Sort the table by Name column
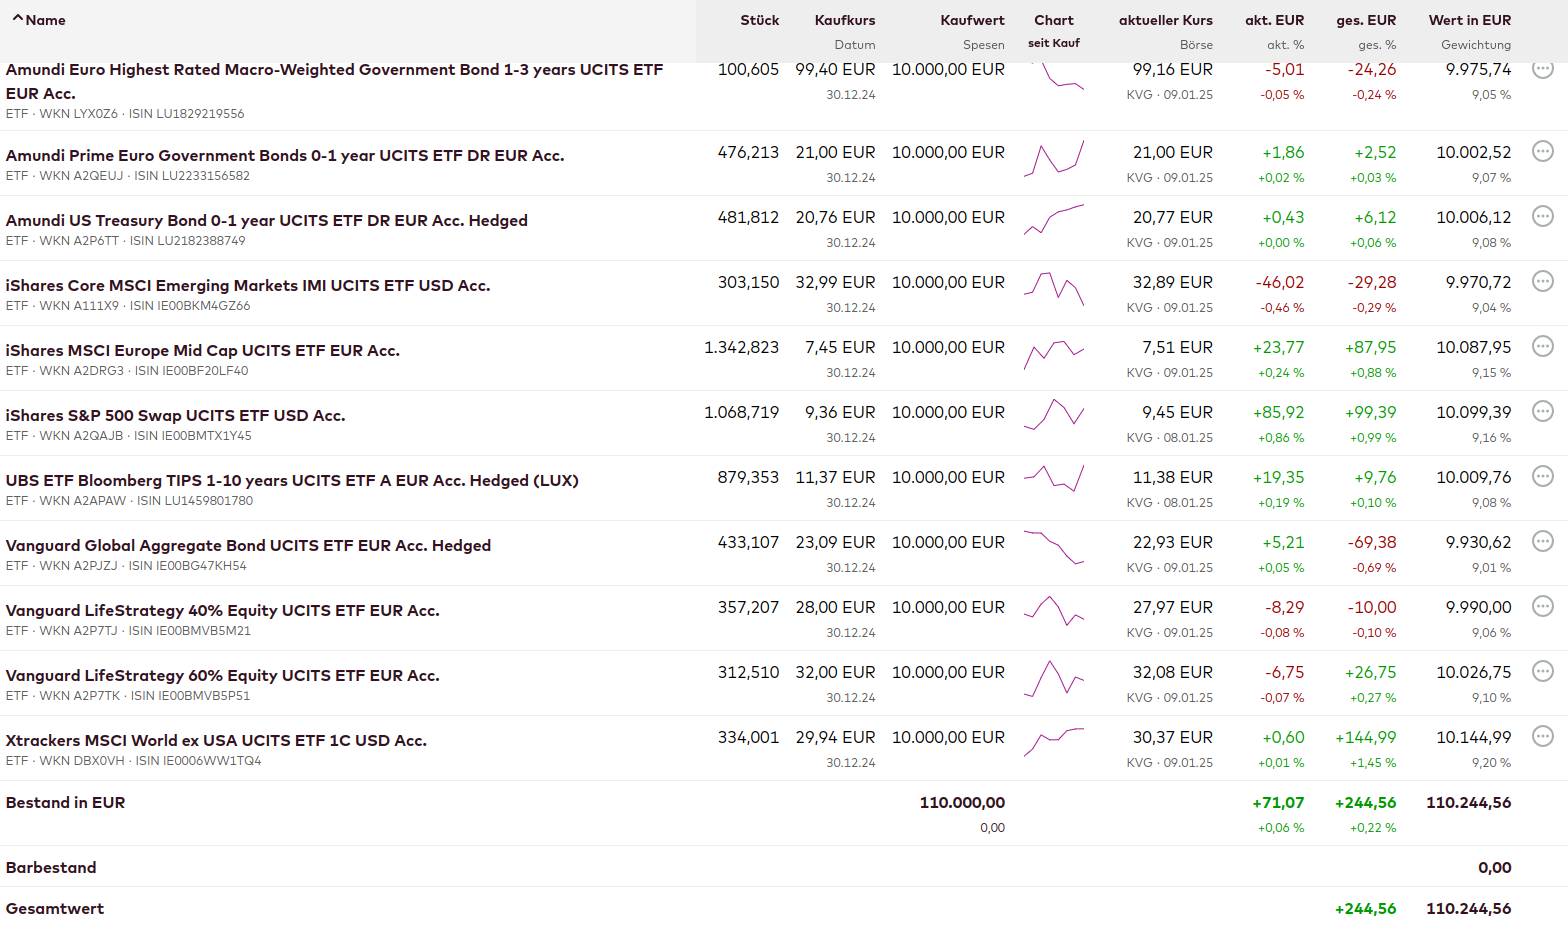1568x925 pixels. 45,20
